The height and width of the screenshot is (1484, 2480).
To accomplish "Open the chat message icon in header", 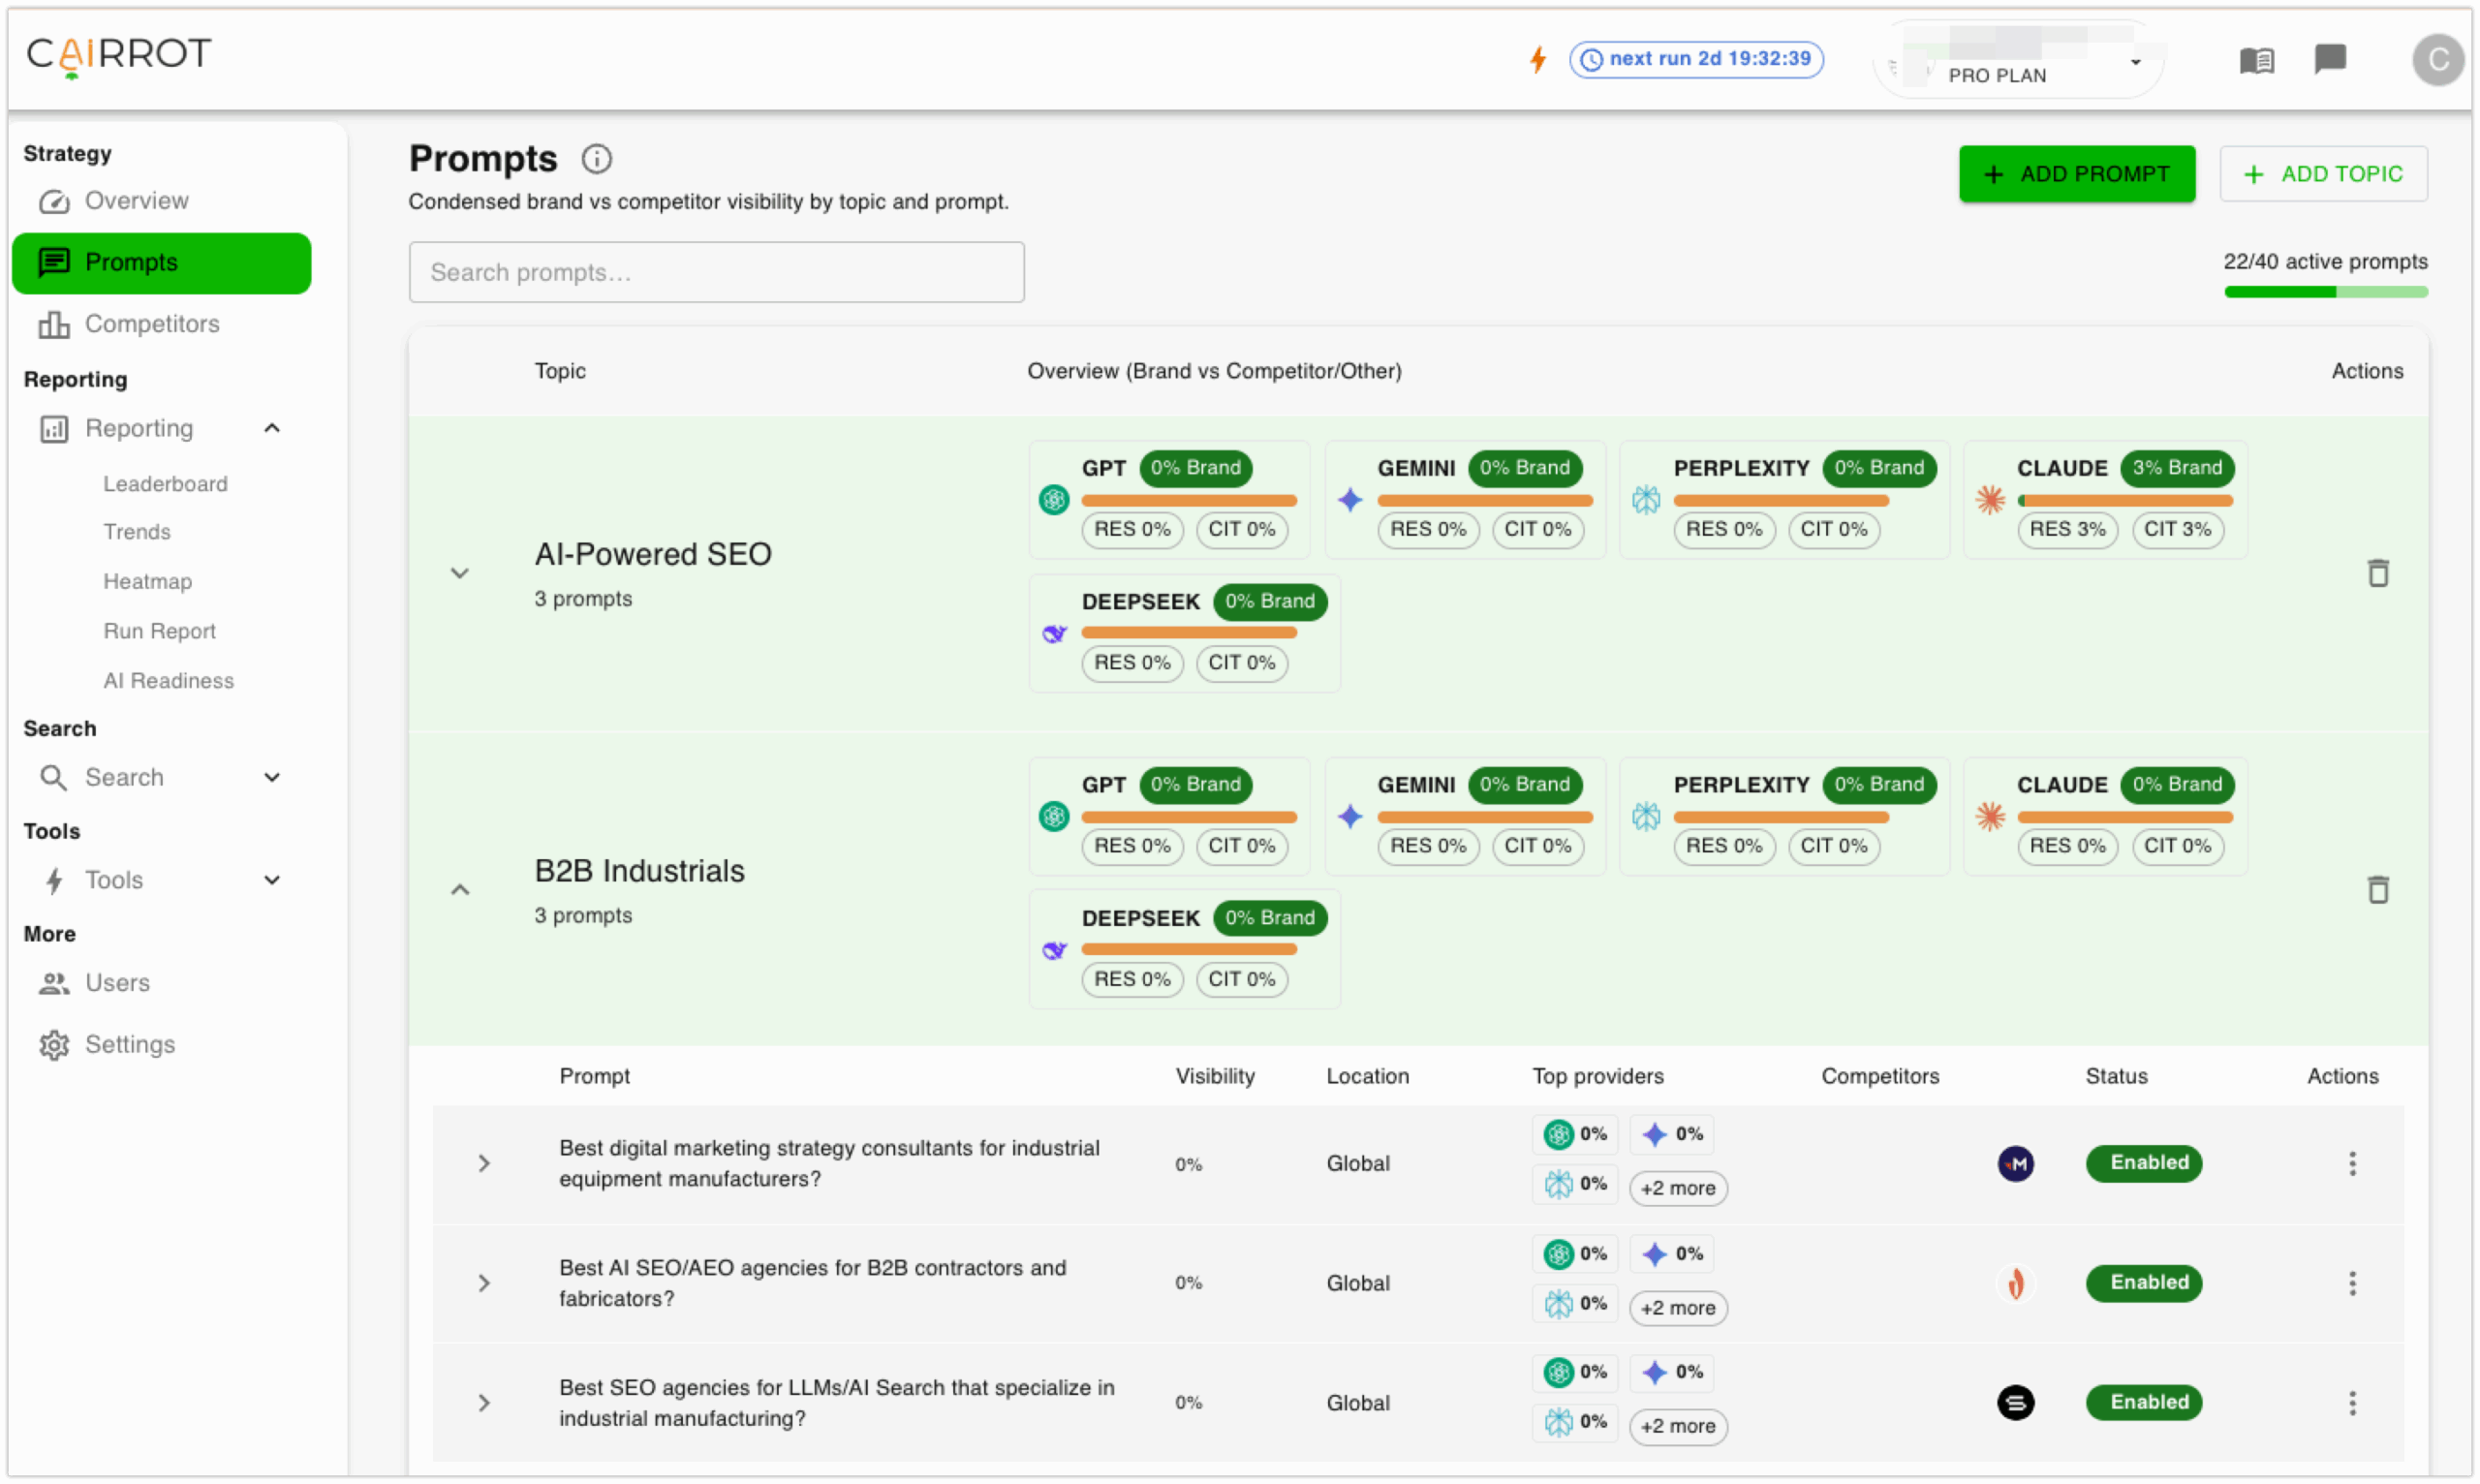I will point(2329,59).
